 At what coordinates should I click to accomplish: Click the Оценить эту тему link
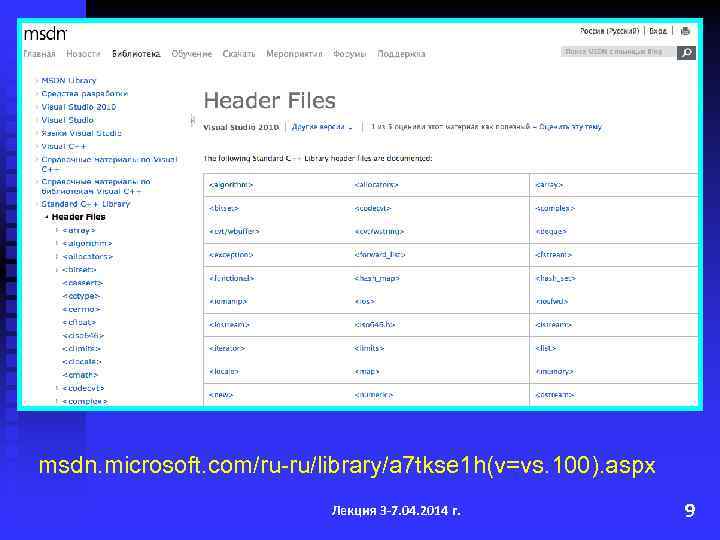pos(570,126)
